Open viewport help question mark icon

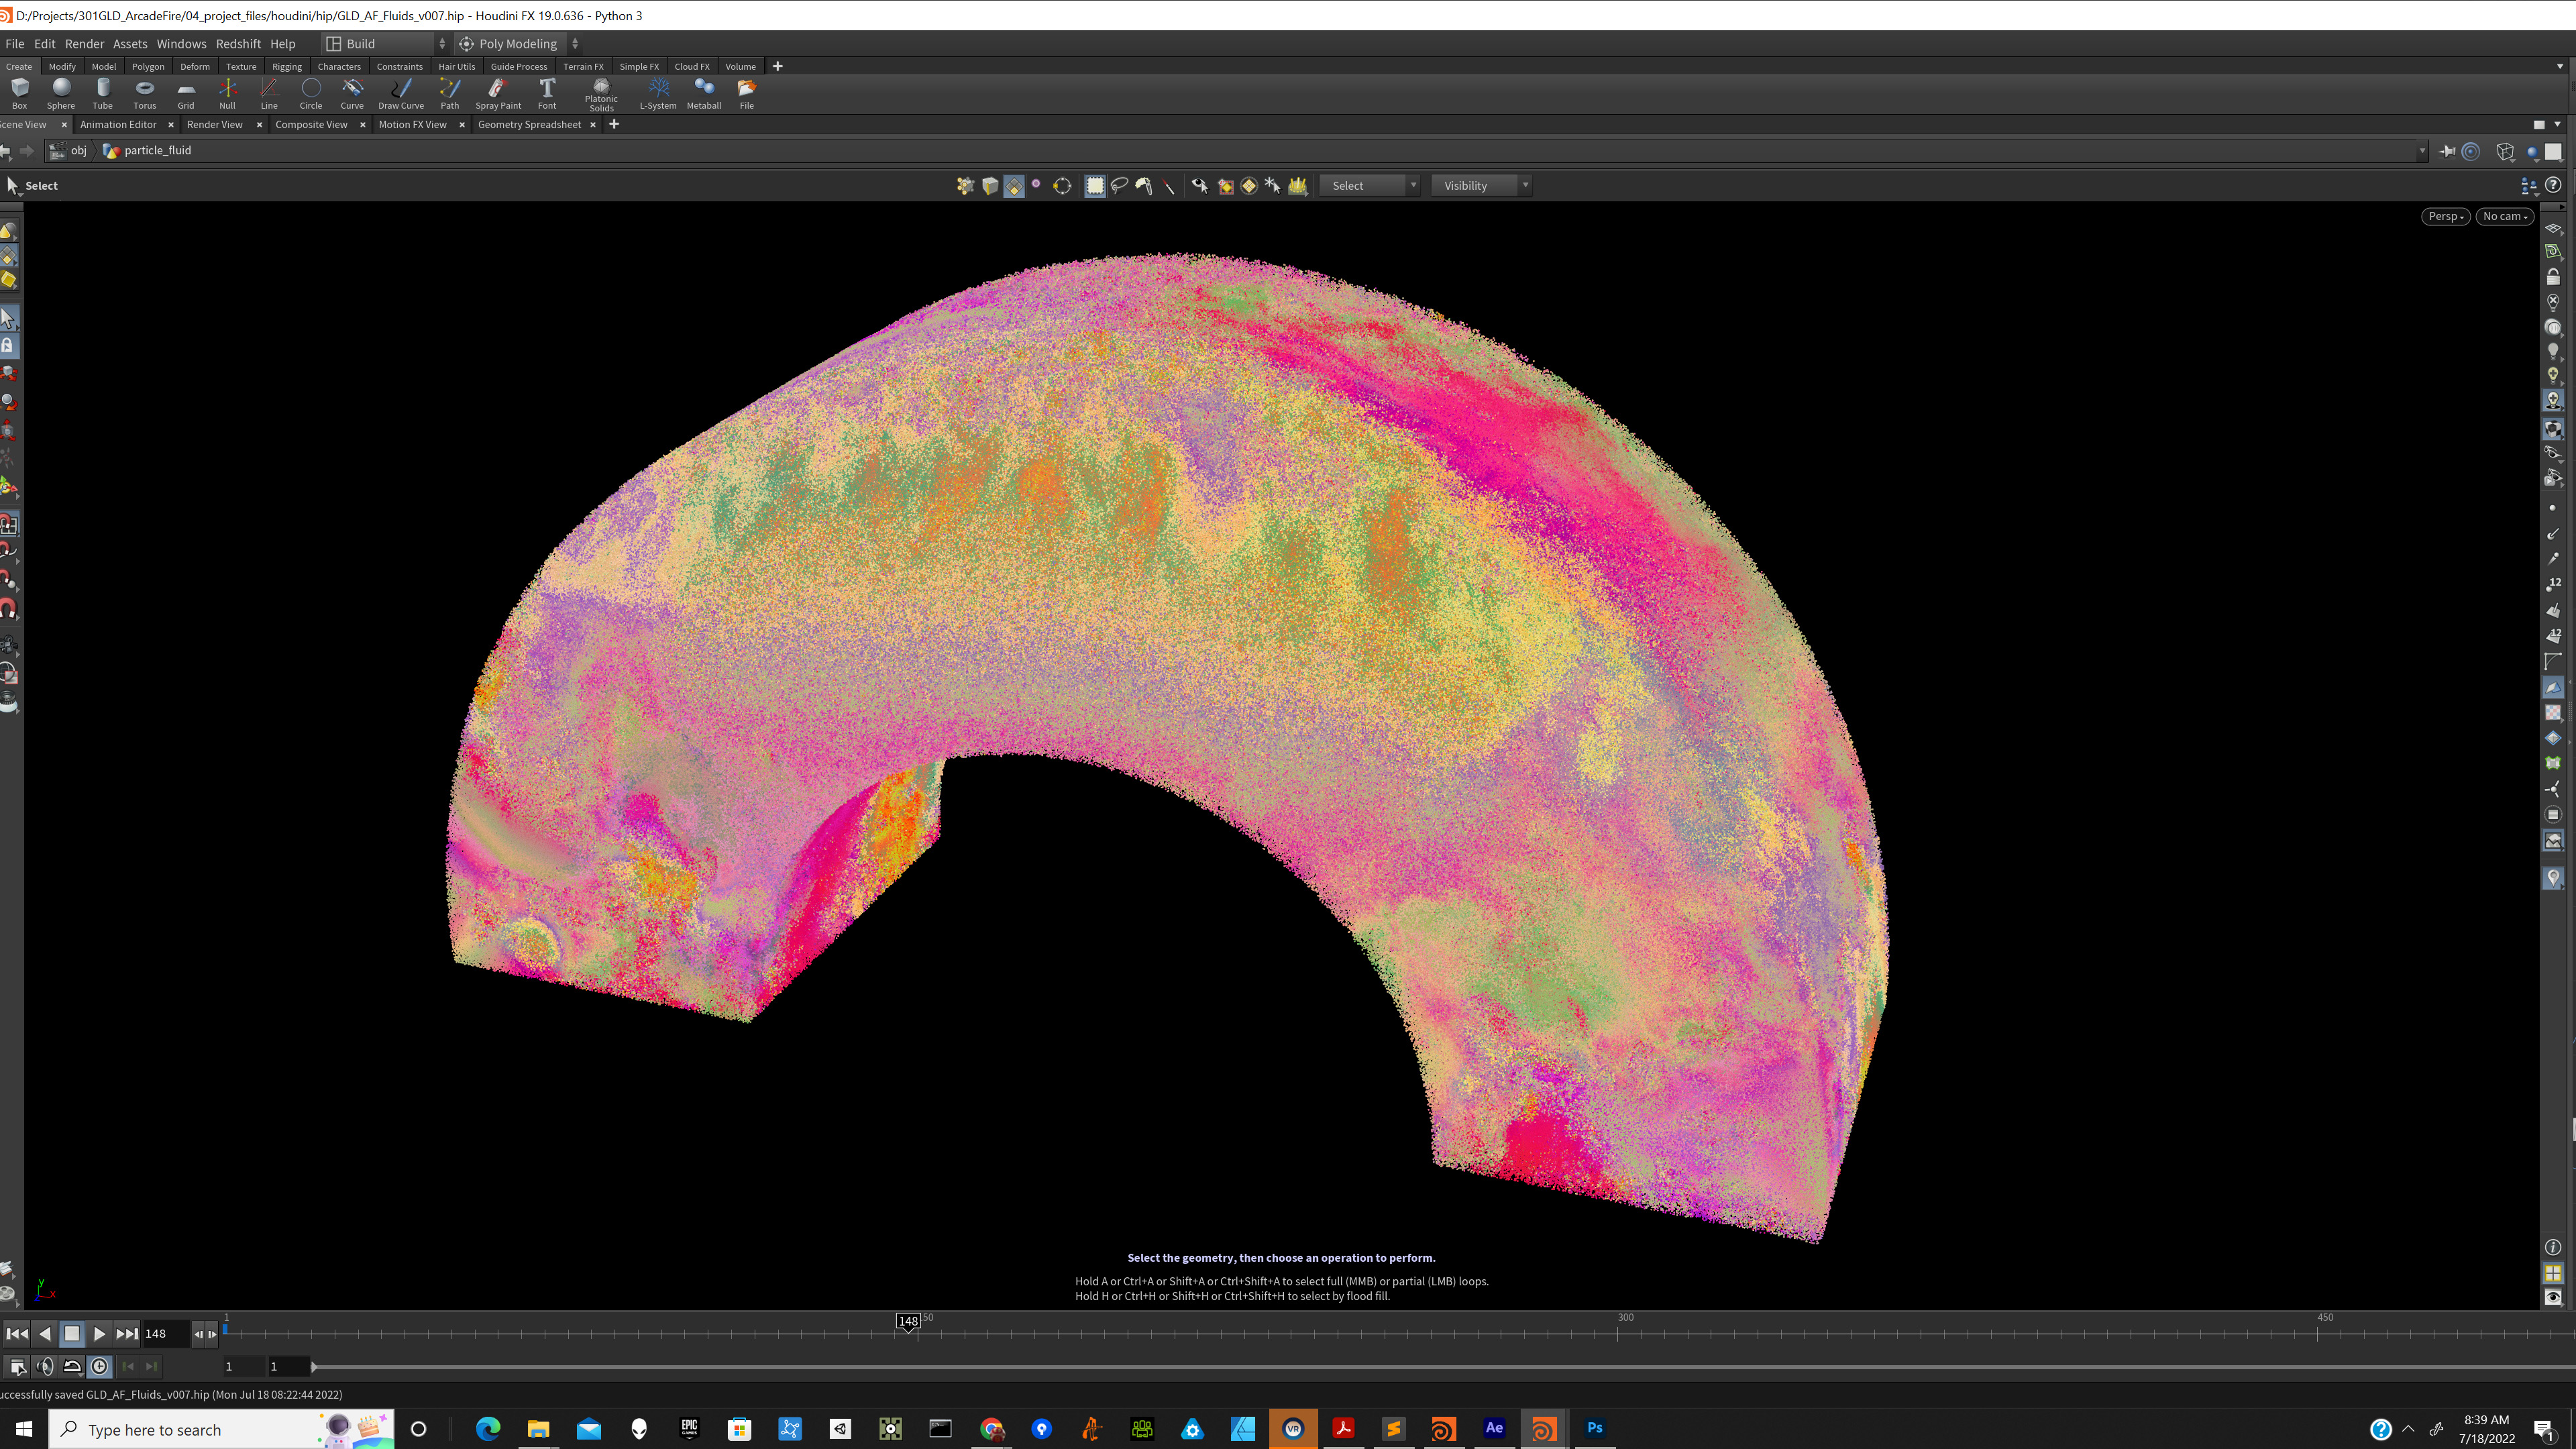coord(2553,185)
